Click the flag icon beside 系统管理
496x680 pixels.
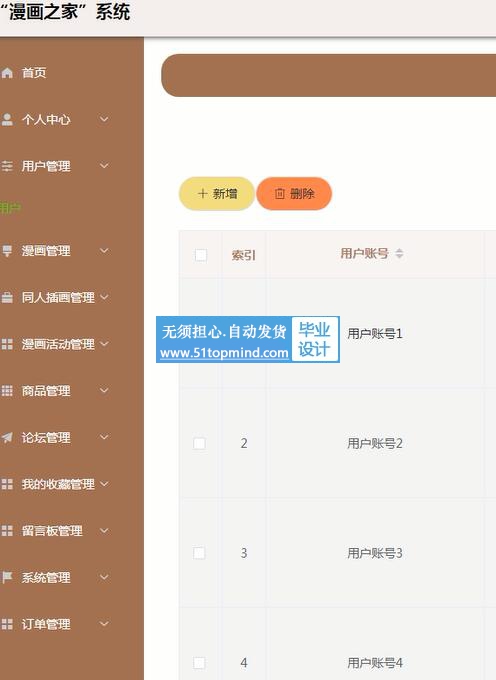pos(7,577)
